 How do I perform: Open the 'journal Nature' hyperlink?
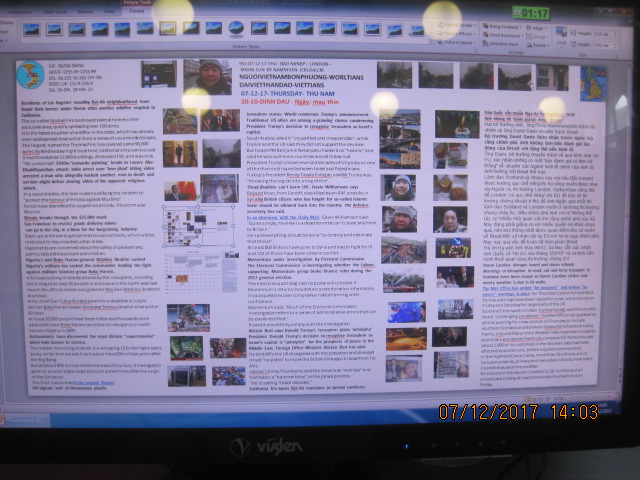coord(96,383)
